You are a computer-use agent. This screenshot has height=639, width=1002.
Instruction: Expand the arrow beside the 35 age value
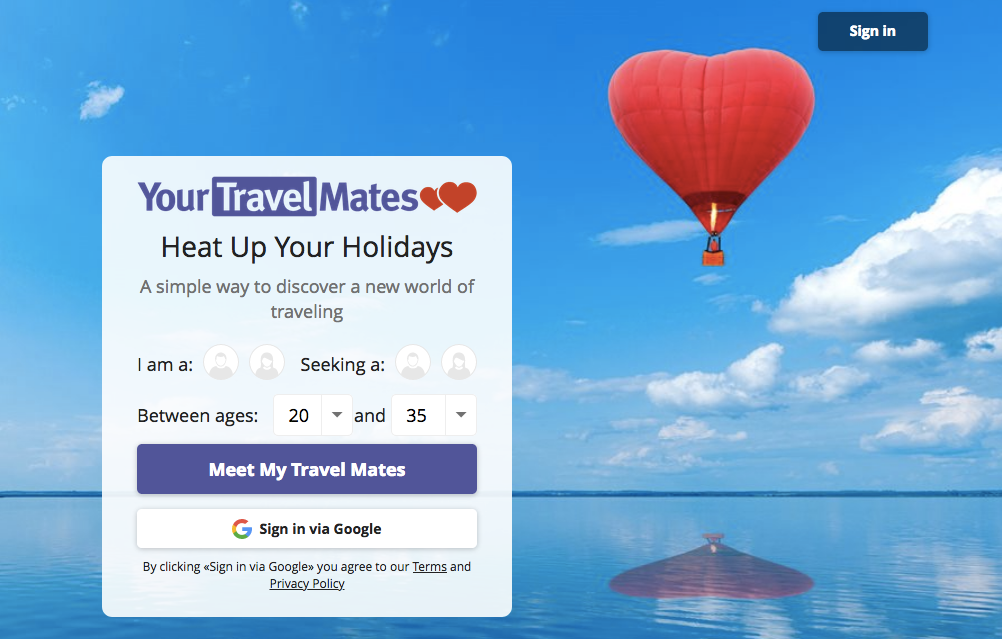click(461, 415)
